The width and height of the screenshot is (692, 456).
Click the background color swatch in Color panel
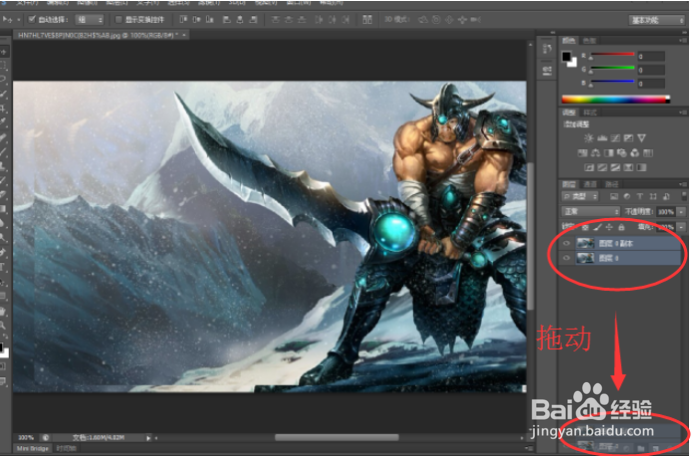573,63
